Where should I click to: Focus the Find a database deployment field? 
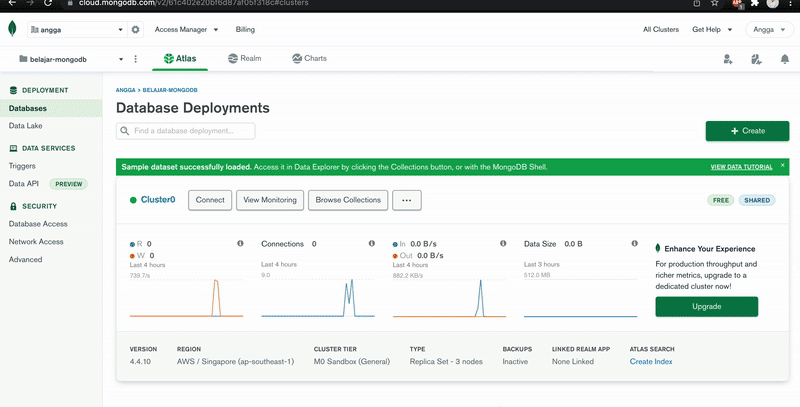[186, 131]
